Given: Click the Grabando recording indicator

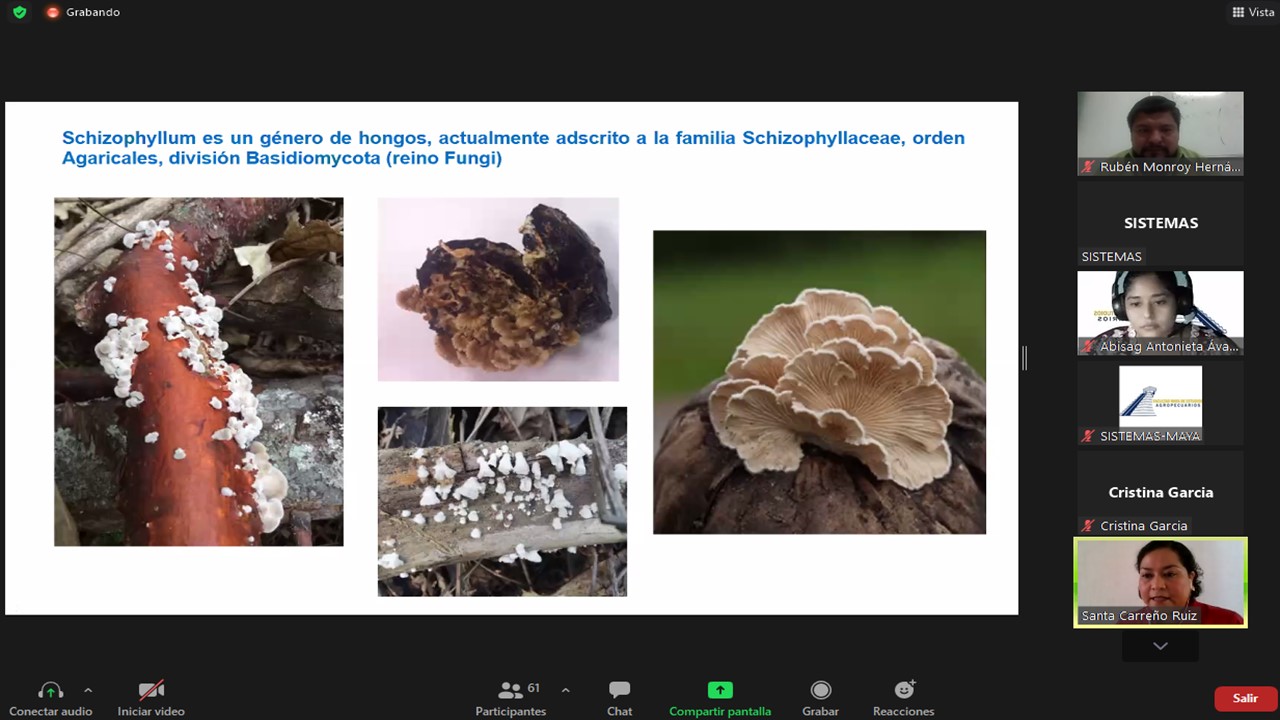Looking at the screenshot, I should [83, 12].
